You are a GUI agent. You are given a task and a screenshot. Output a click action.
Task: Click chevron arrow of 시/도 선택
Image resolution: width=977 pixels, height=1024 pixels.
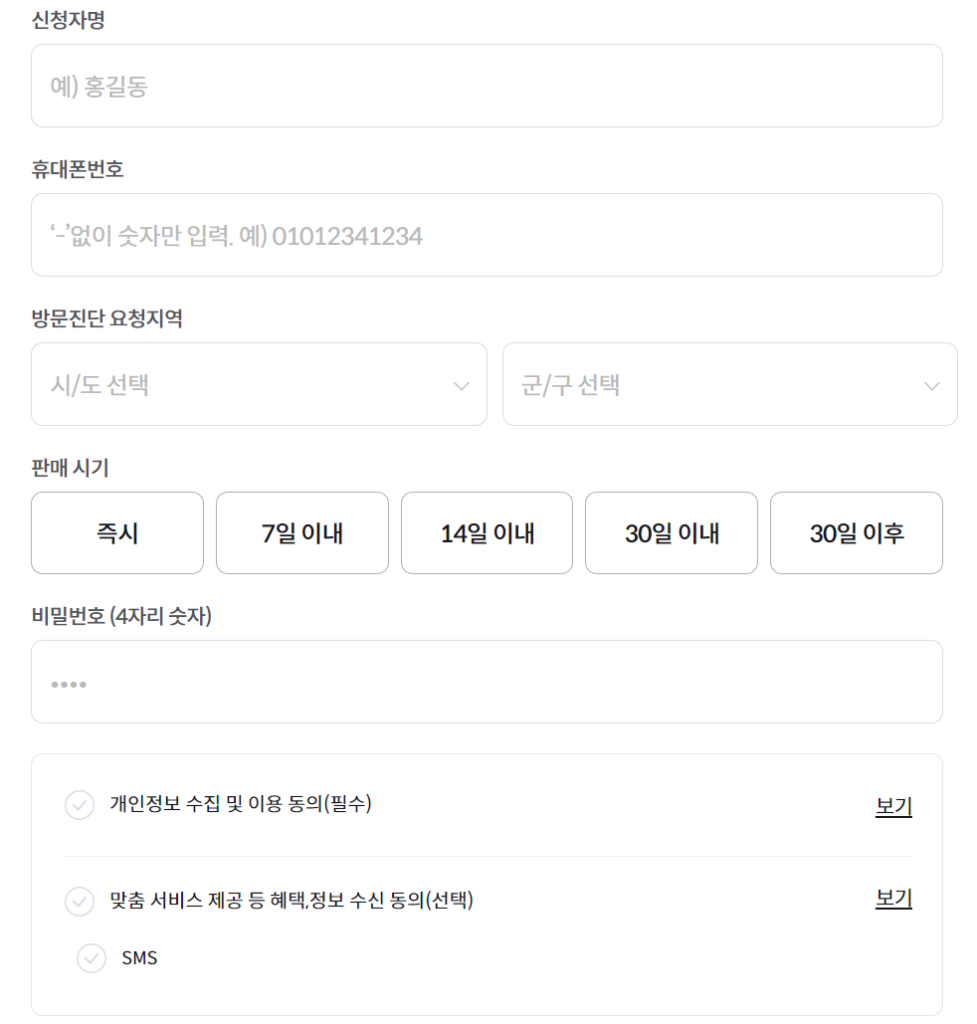click(461, 386)
